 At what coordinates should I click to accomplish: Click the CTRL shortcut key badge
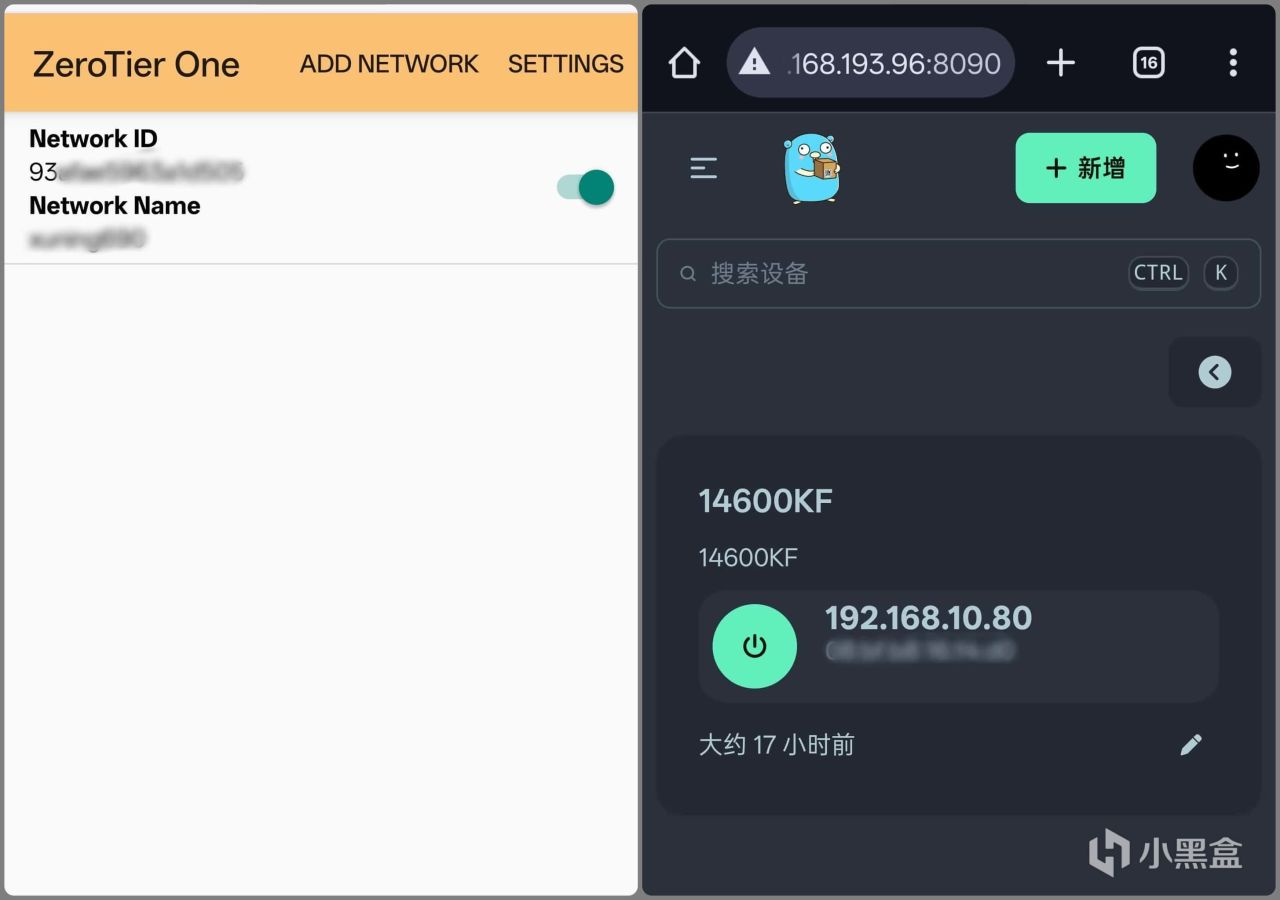click(x=1158, y=273)
